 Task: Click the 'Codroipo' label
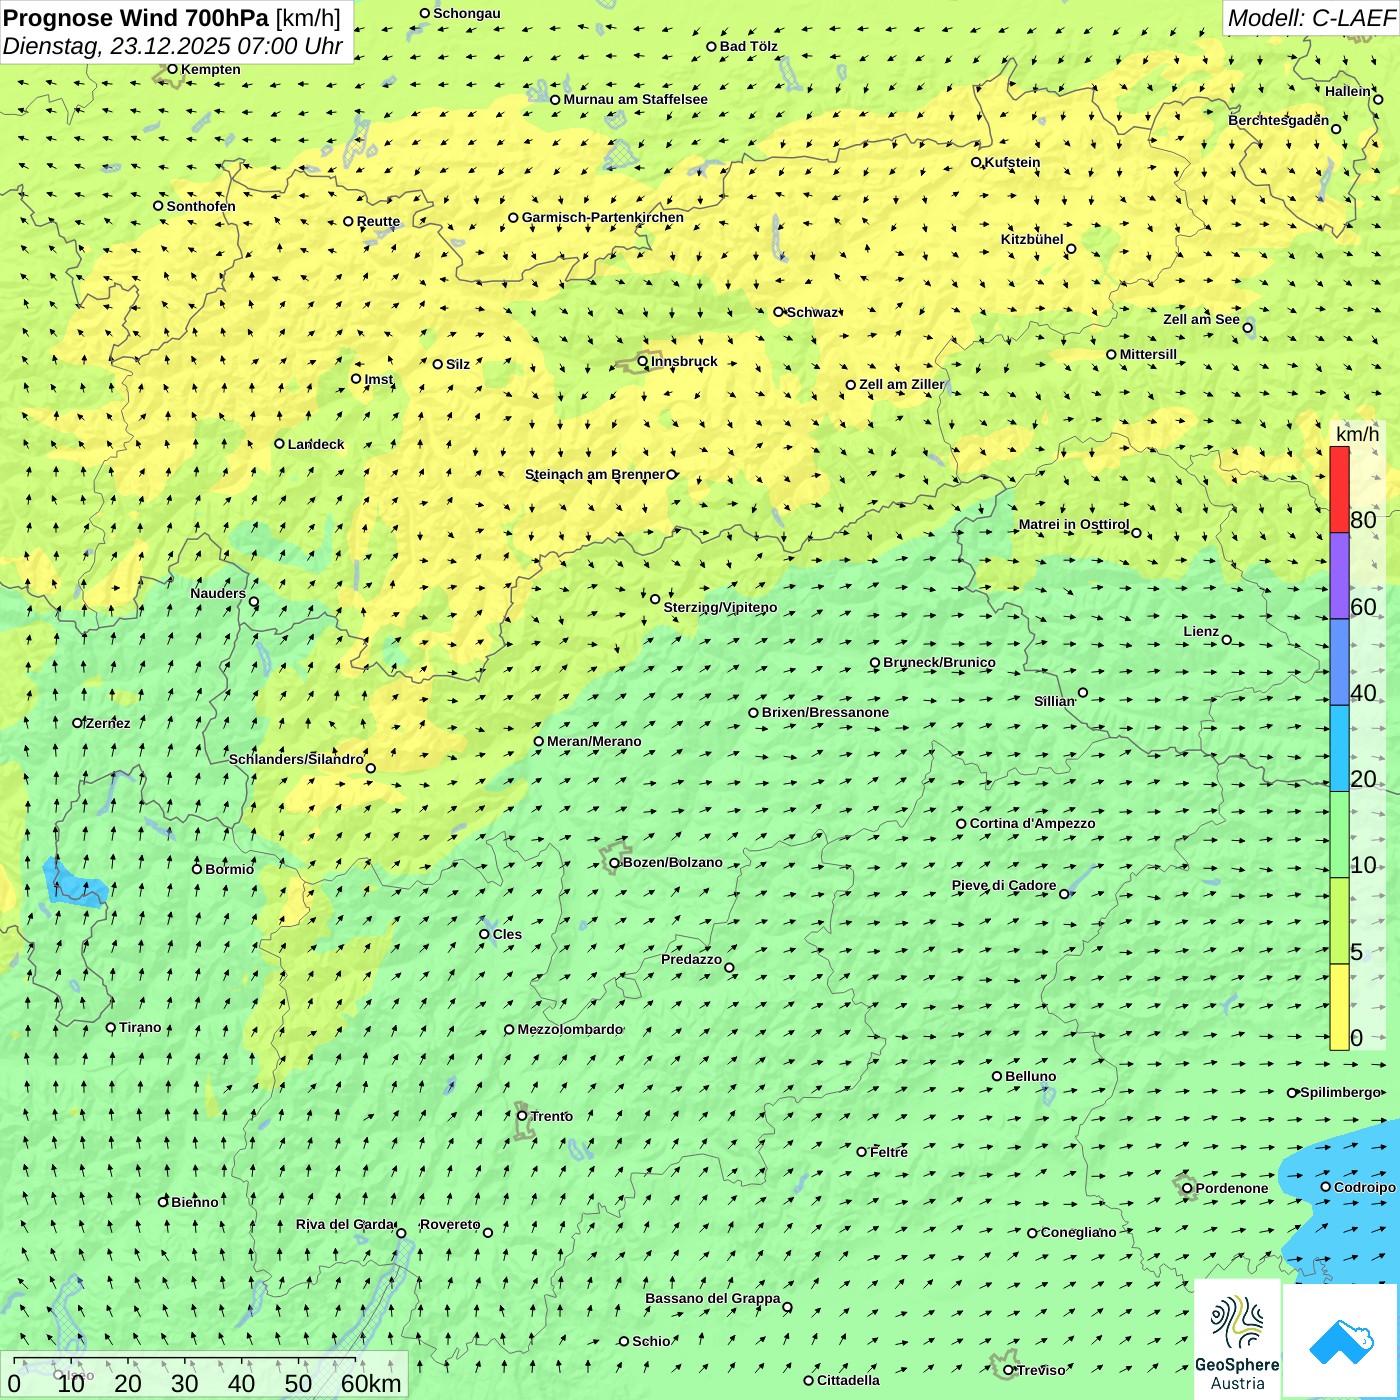point(1365,1188)
